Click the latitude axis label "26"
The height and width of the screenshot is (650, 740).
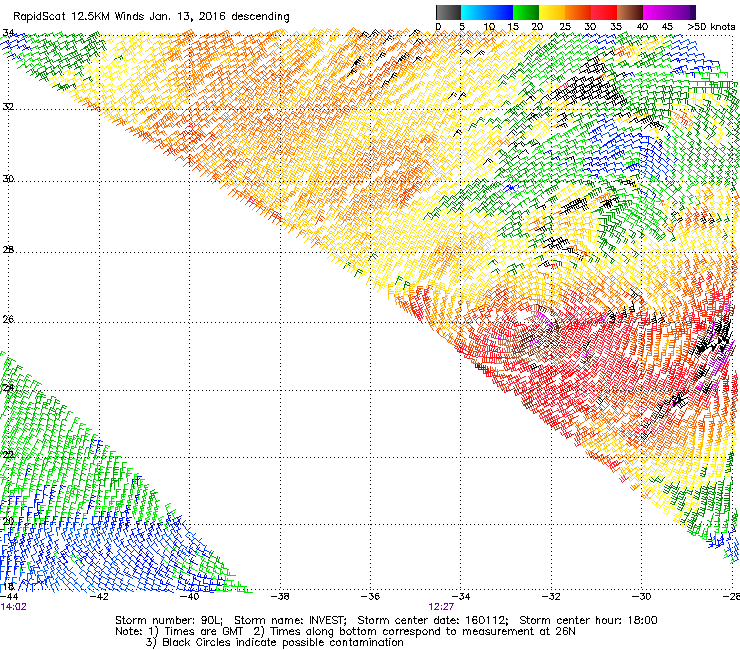[8, 320]
